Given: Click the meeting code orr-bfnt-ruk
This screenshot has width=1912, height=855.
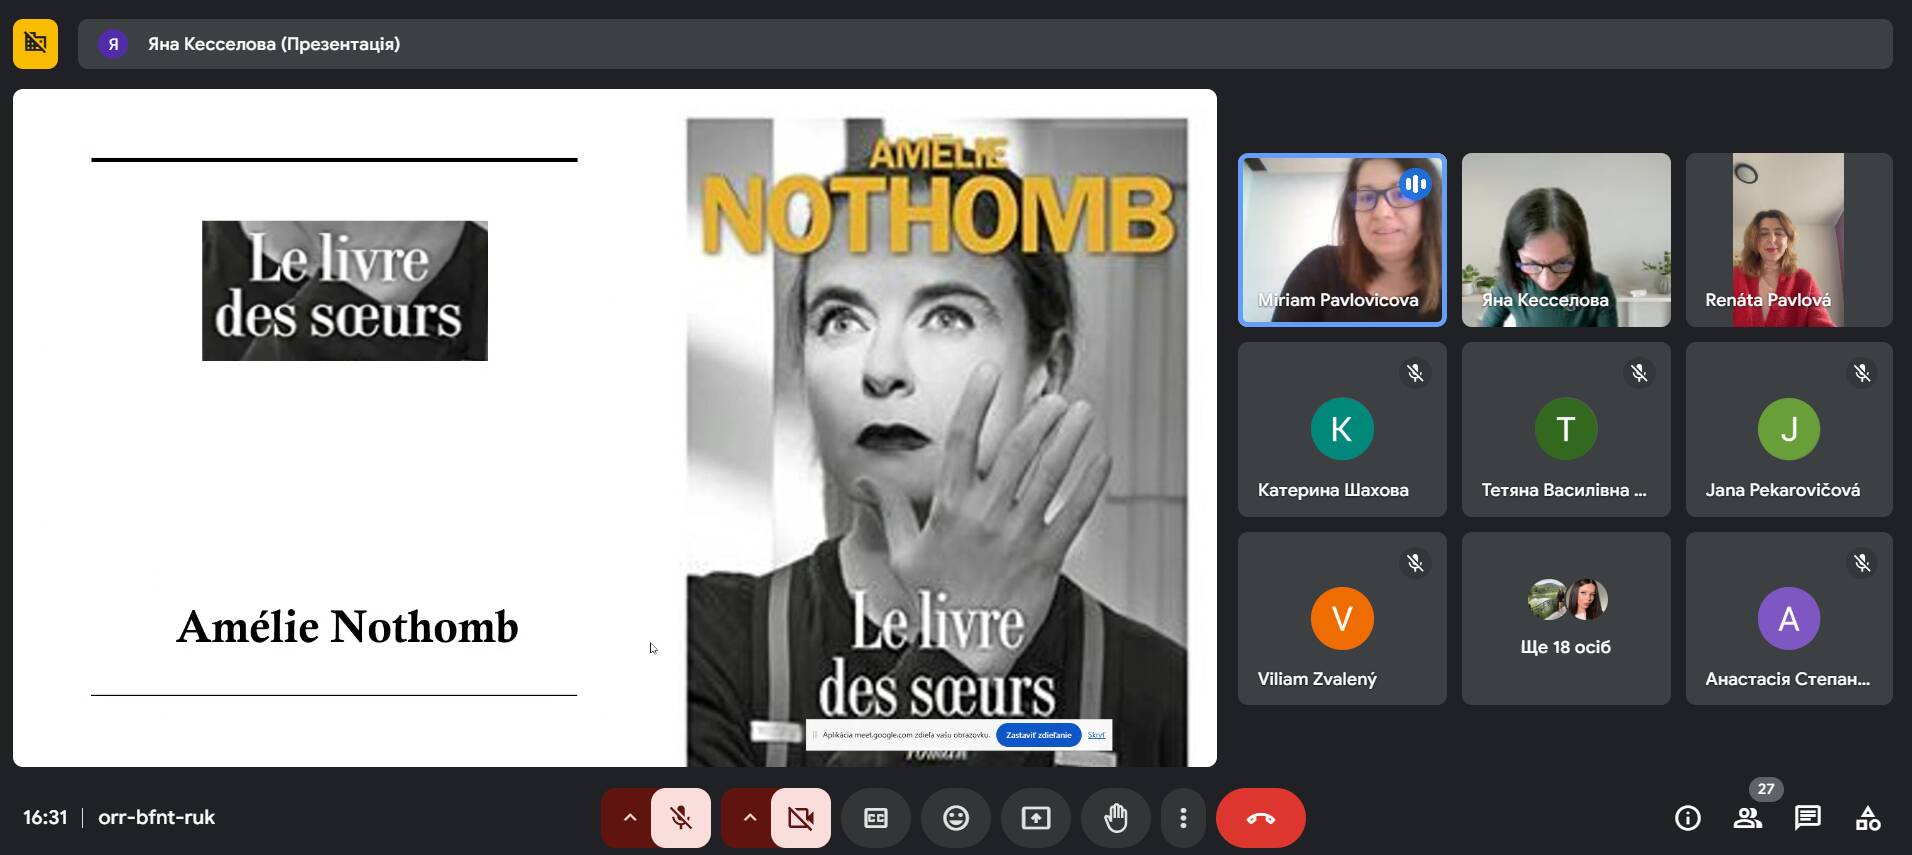Looking at the screenshot, I should pyautogui.click(x=157, y=817).
